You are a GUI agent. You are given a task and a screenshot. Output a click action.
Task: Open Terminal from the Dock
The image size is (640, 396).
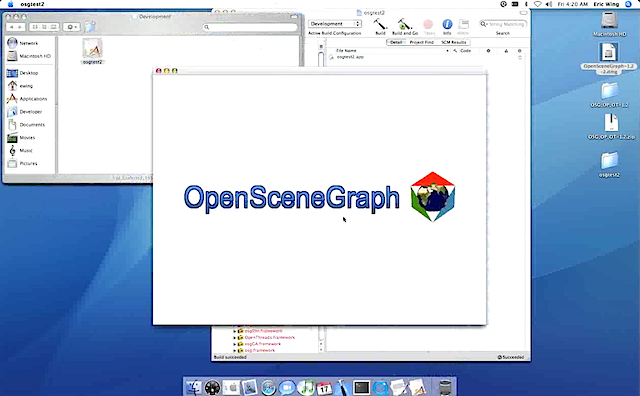(x=361, y=387)
